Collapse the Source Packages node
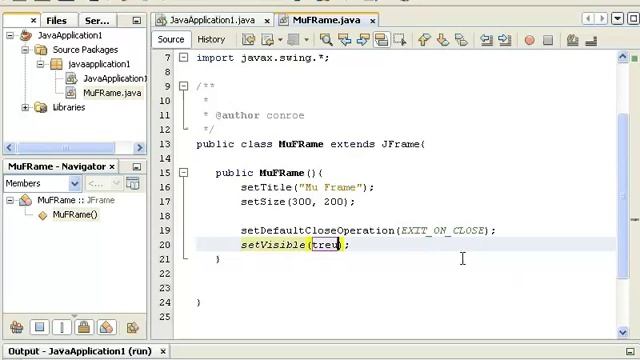This screenshot has width=640, height=360. (25, 50)
